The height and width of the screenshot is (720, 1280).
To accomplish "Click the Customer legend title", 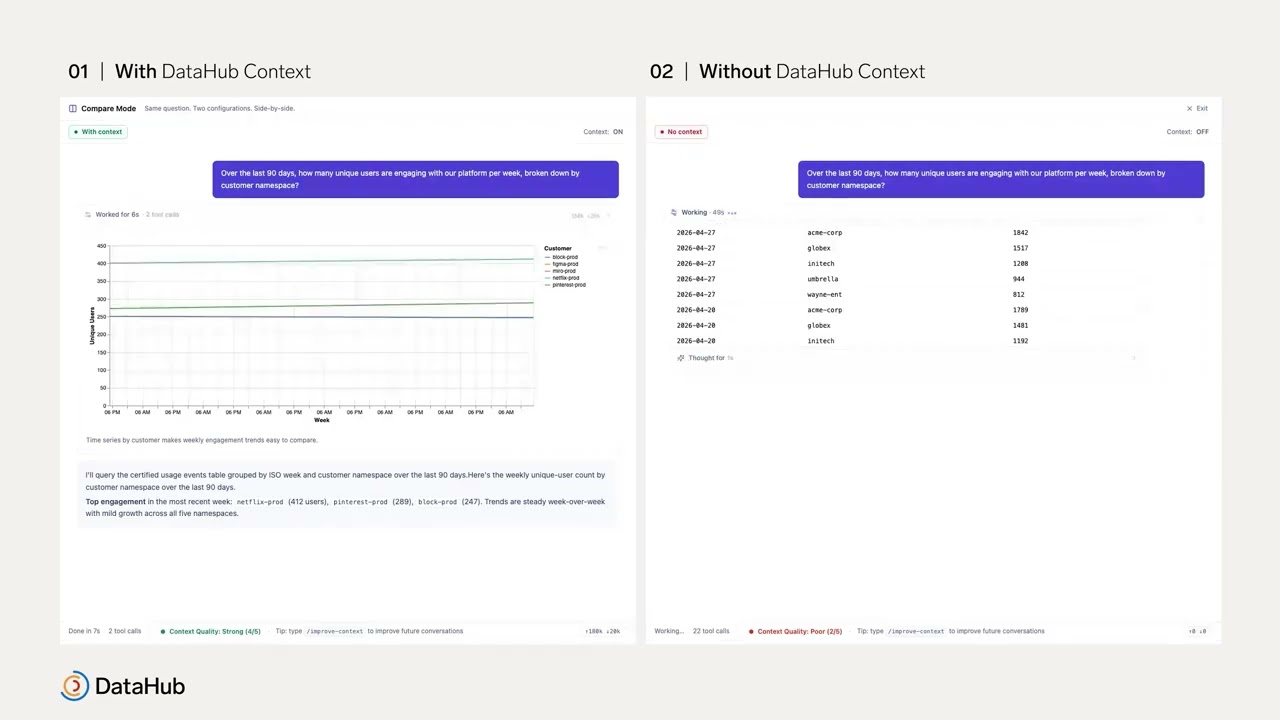I will [x=558, y=248].
